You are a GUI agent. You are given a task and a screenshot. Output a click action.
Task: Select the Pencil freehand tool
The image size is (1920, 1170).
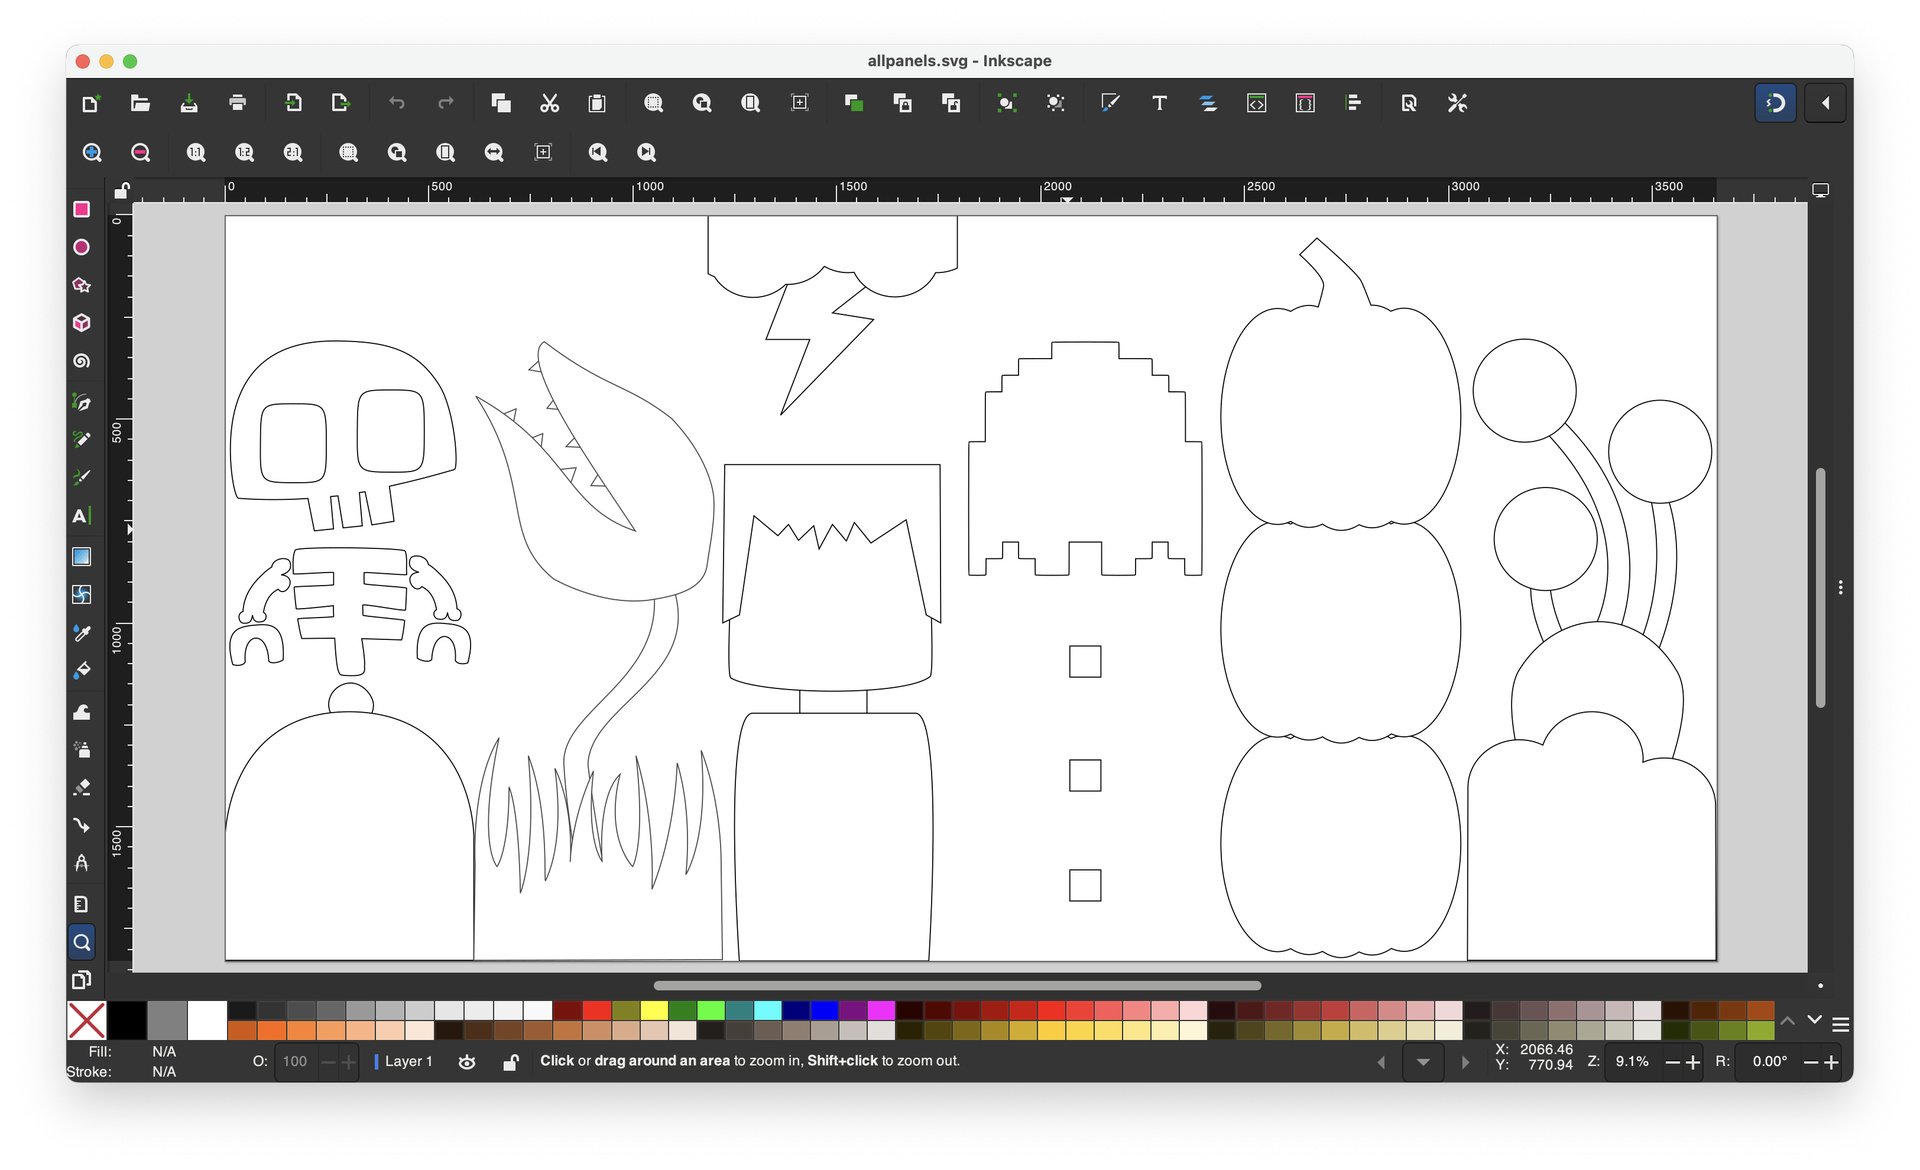click(82, 440)
